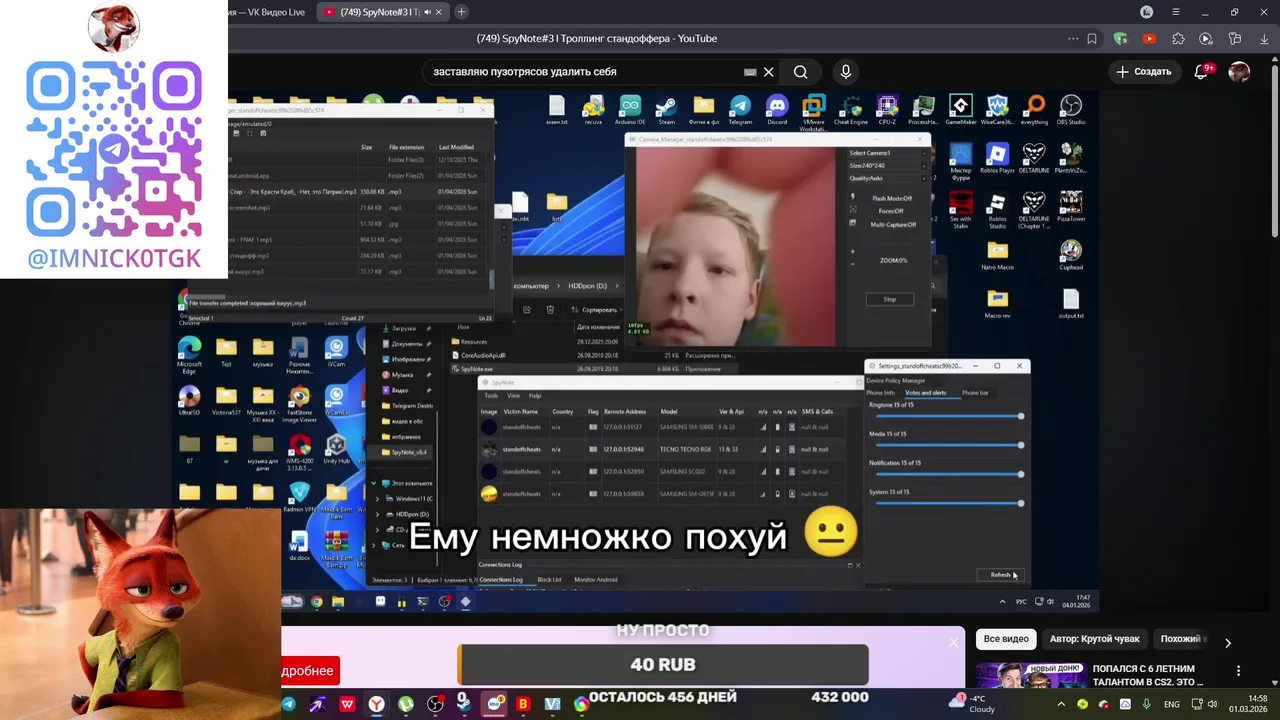The width and height of the screenshot is (1280, 720).
Task: Open the PizzaTower shortcut
Action: [1071, 207]
